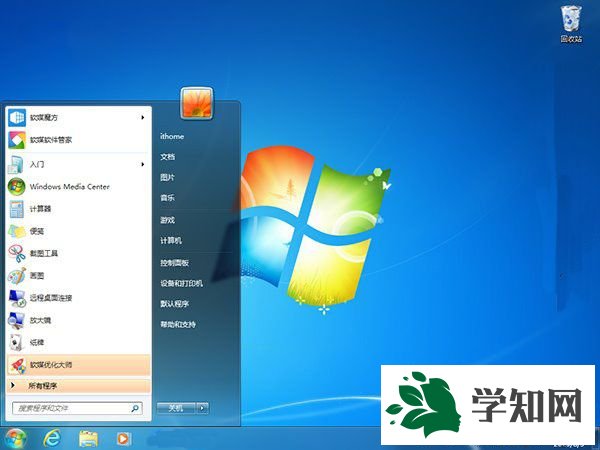The height and width of the screenshot is (450, 600).
Task: Click the user account picture
Action: (197, 103)
